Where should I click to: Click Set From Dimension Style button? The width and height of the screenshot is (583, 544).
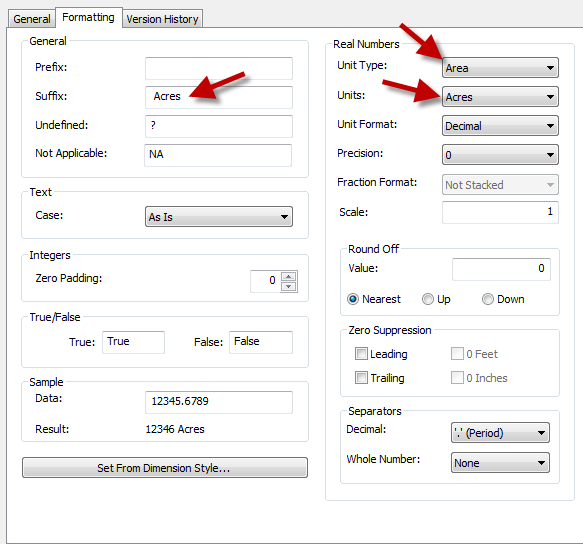point(165,467)
